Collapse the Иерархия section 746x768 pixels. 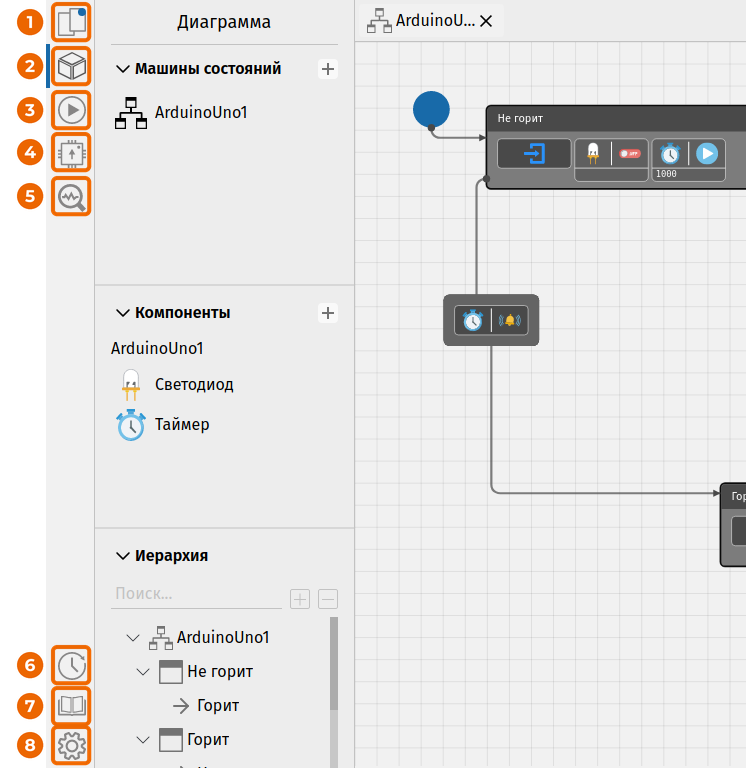click(122, 555)
